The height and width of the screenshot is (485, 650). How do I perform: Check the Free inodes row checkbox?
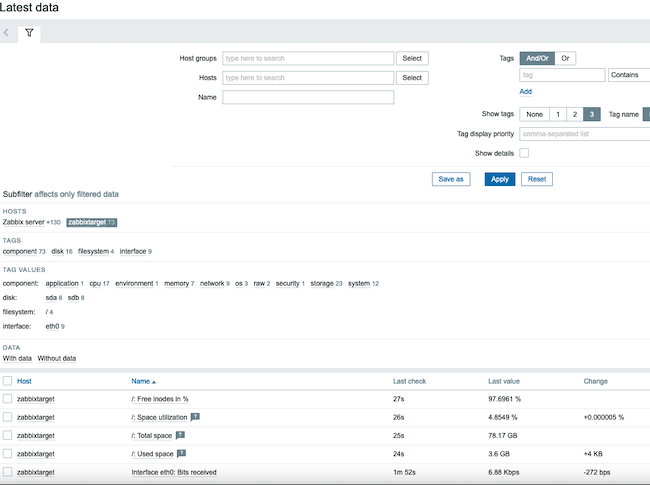click(x=8, y=399)
